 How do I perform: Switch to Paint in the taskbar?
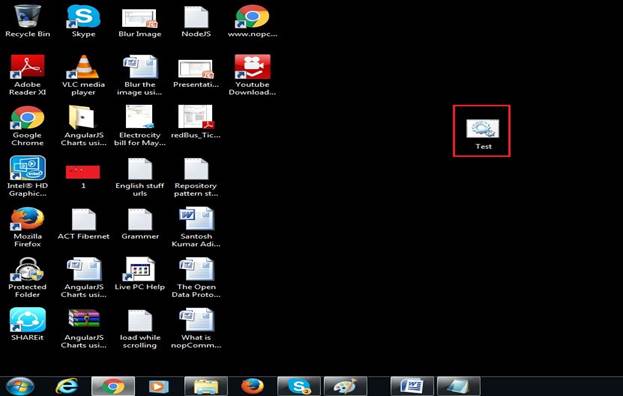tap(345, 386)
